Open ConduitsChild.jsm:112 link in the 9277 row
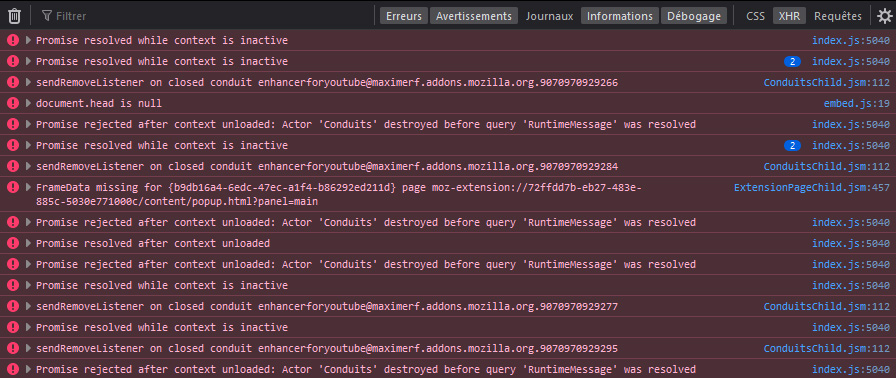The image size is (896, 378). pyautogui.click(x=826, y=306)
